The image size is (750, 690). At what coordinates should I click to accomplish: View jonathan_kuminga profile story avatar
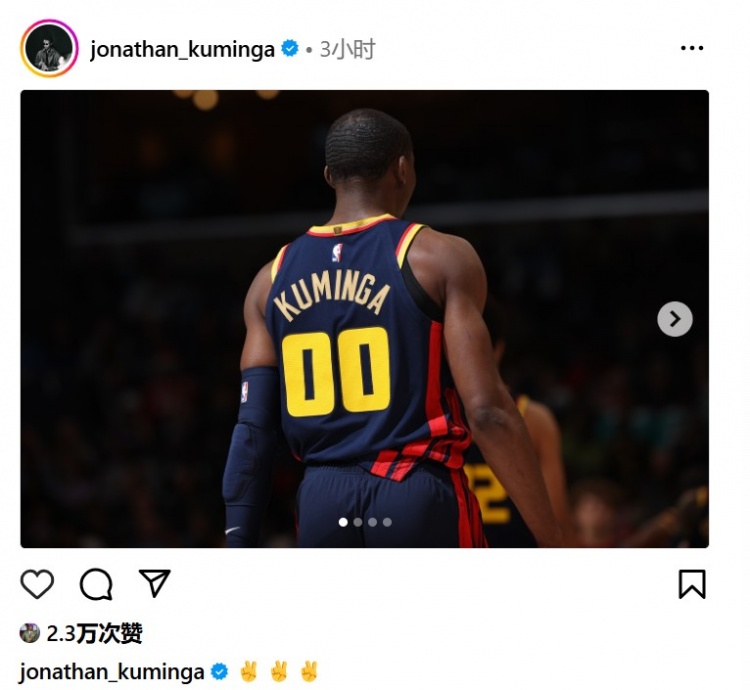tap(49, 48)
